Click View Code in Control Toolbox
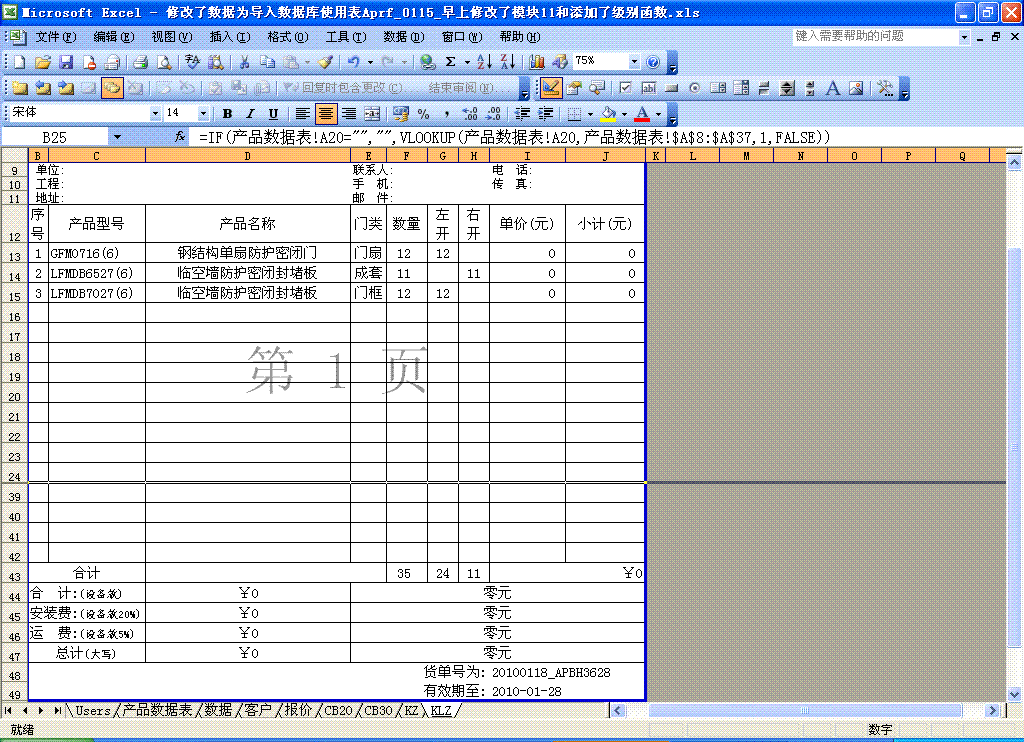The image size is (1024, 742). (x=597, y=88)
